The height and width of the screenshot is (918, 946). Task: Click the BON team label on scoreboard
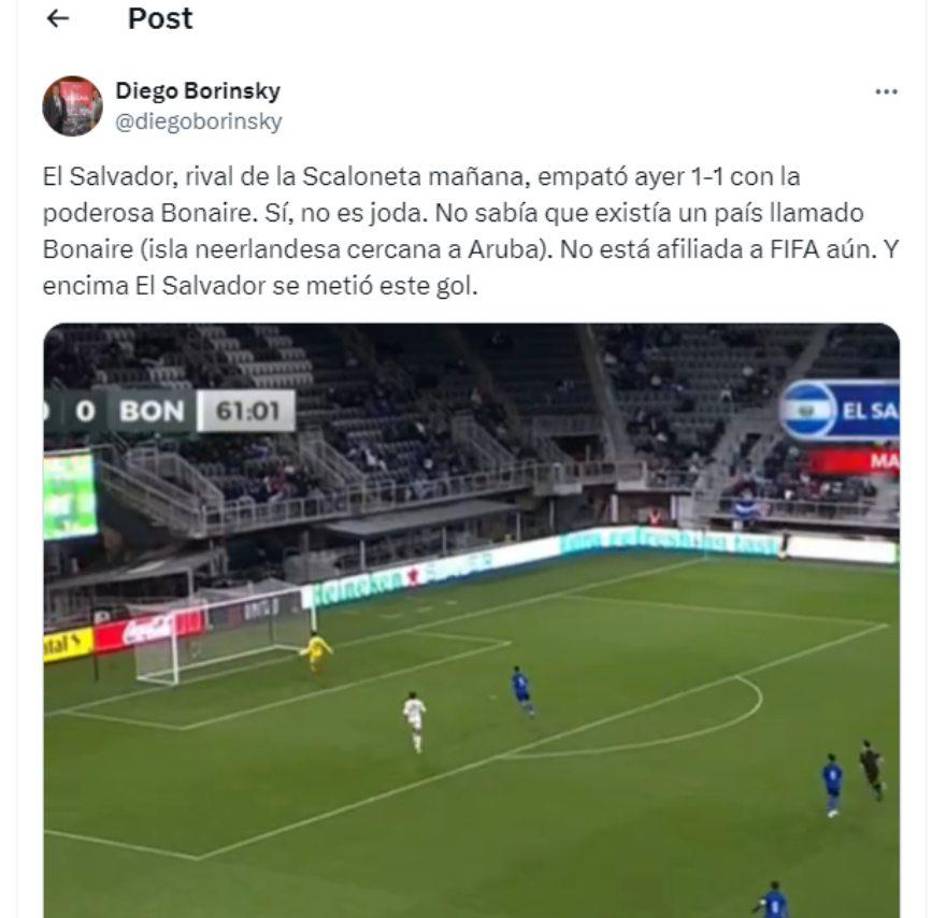pyautogui.click(x=151, y=411)
